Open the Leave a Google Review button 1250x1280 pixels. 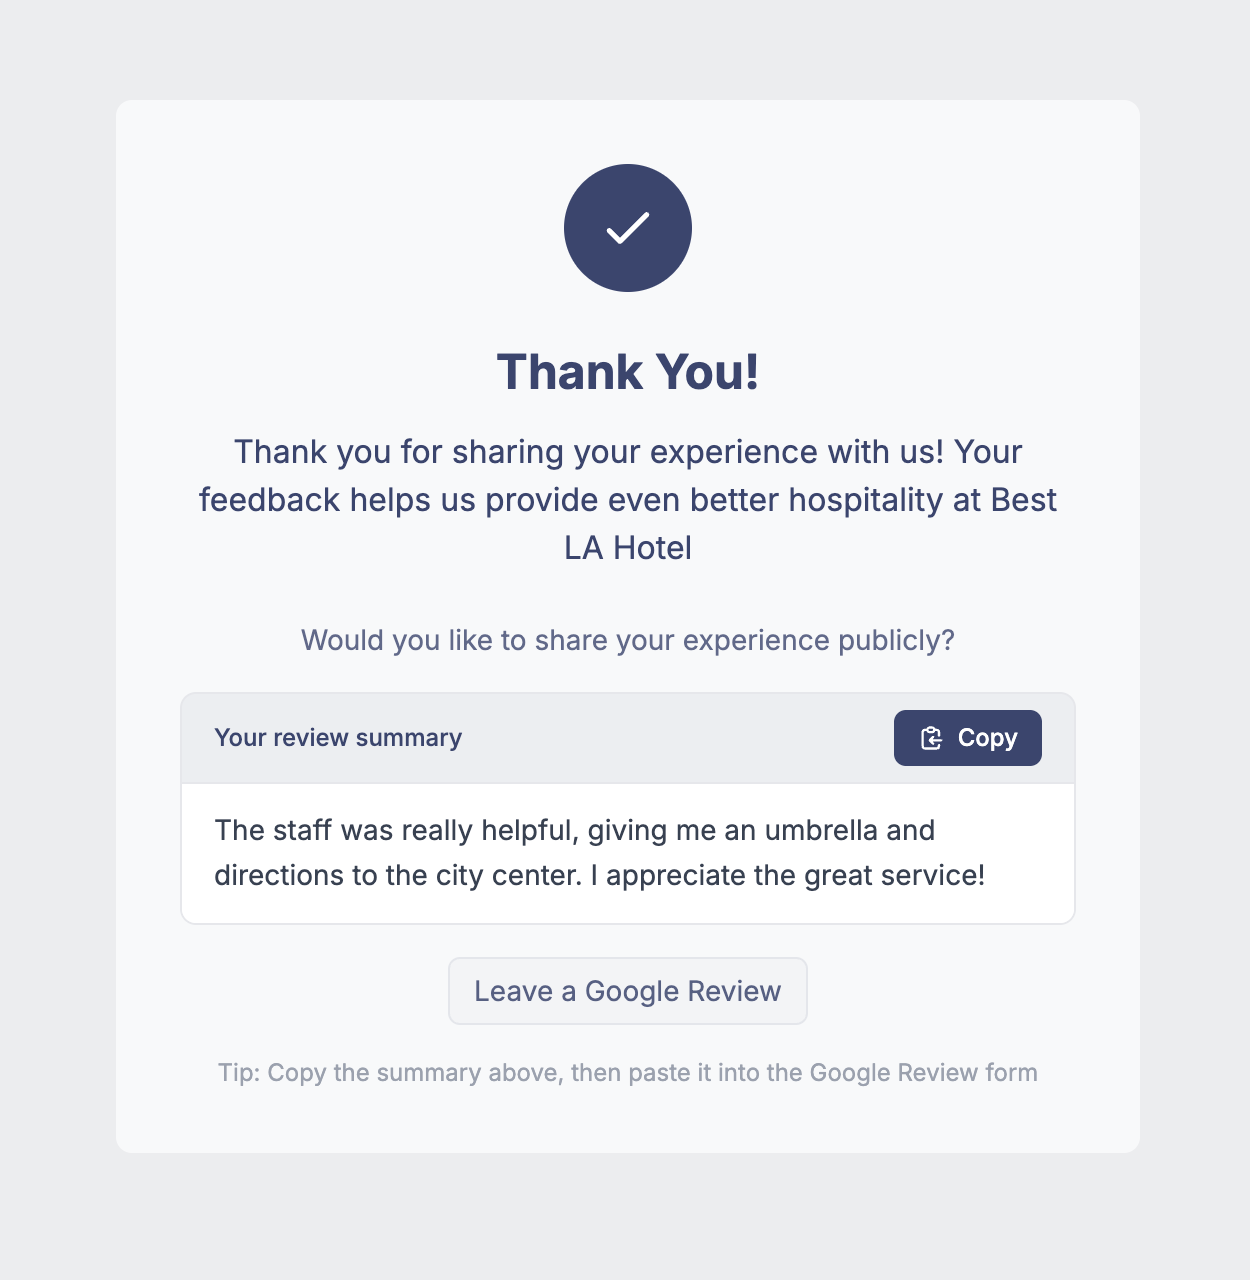tap(627, 991)
